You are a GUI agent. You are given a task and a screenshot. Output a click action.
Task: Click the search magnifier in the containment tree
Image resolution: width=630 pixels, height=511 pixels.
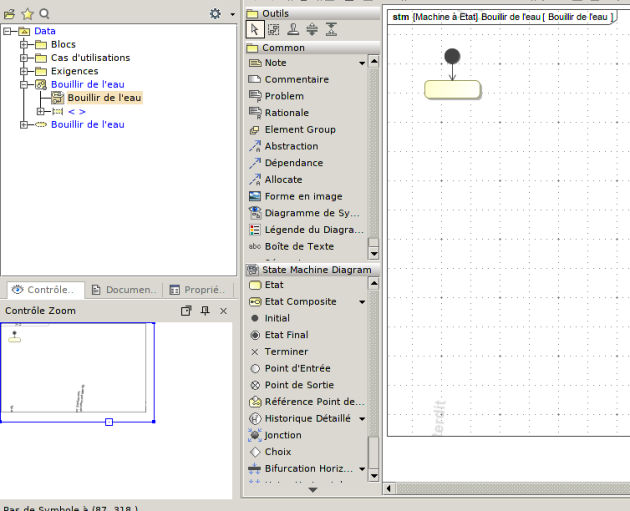(x=44, y=13)
